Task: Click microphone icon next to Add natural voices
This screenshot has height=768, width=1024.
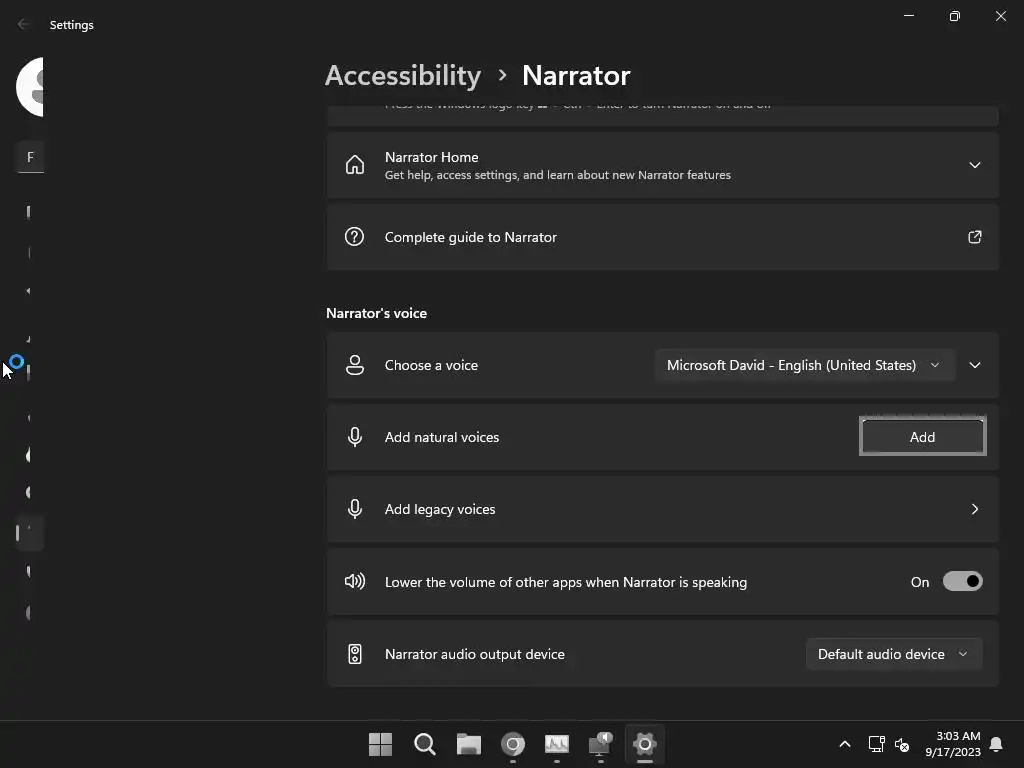Action: 355,437
